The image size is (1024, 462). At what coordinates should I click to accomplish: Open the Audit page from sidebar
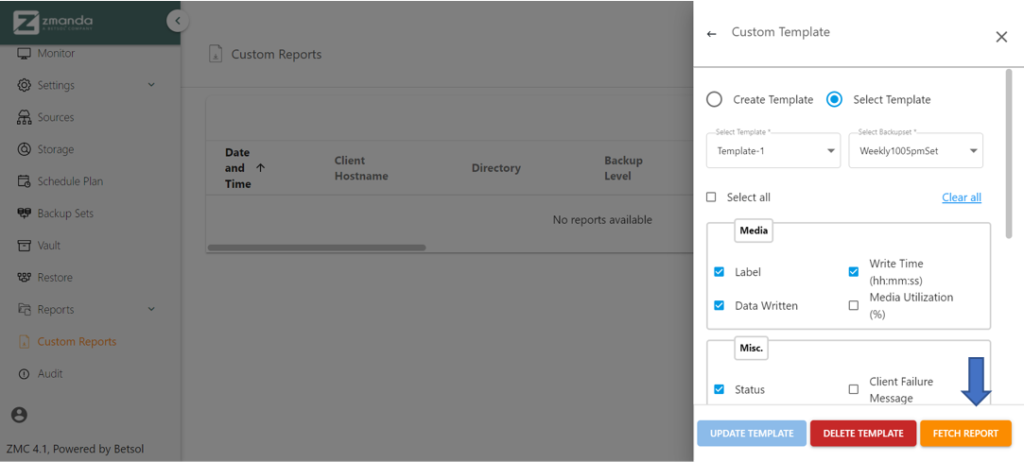50,373
